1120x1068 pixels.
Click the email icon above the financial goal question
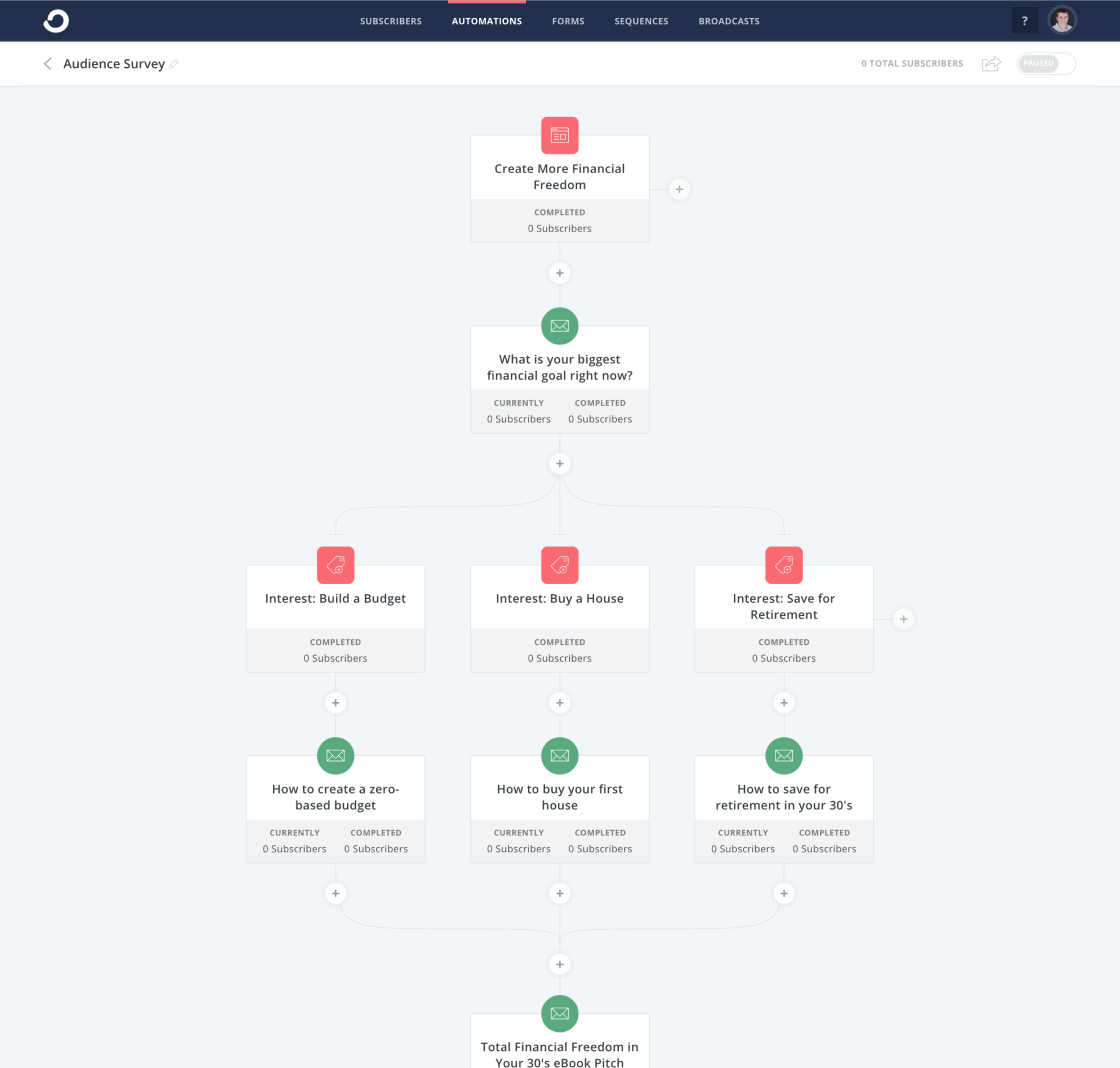click(x=559, y=325)
